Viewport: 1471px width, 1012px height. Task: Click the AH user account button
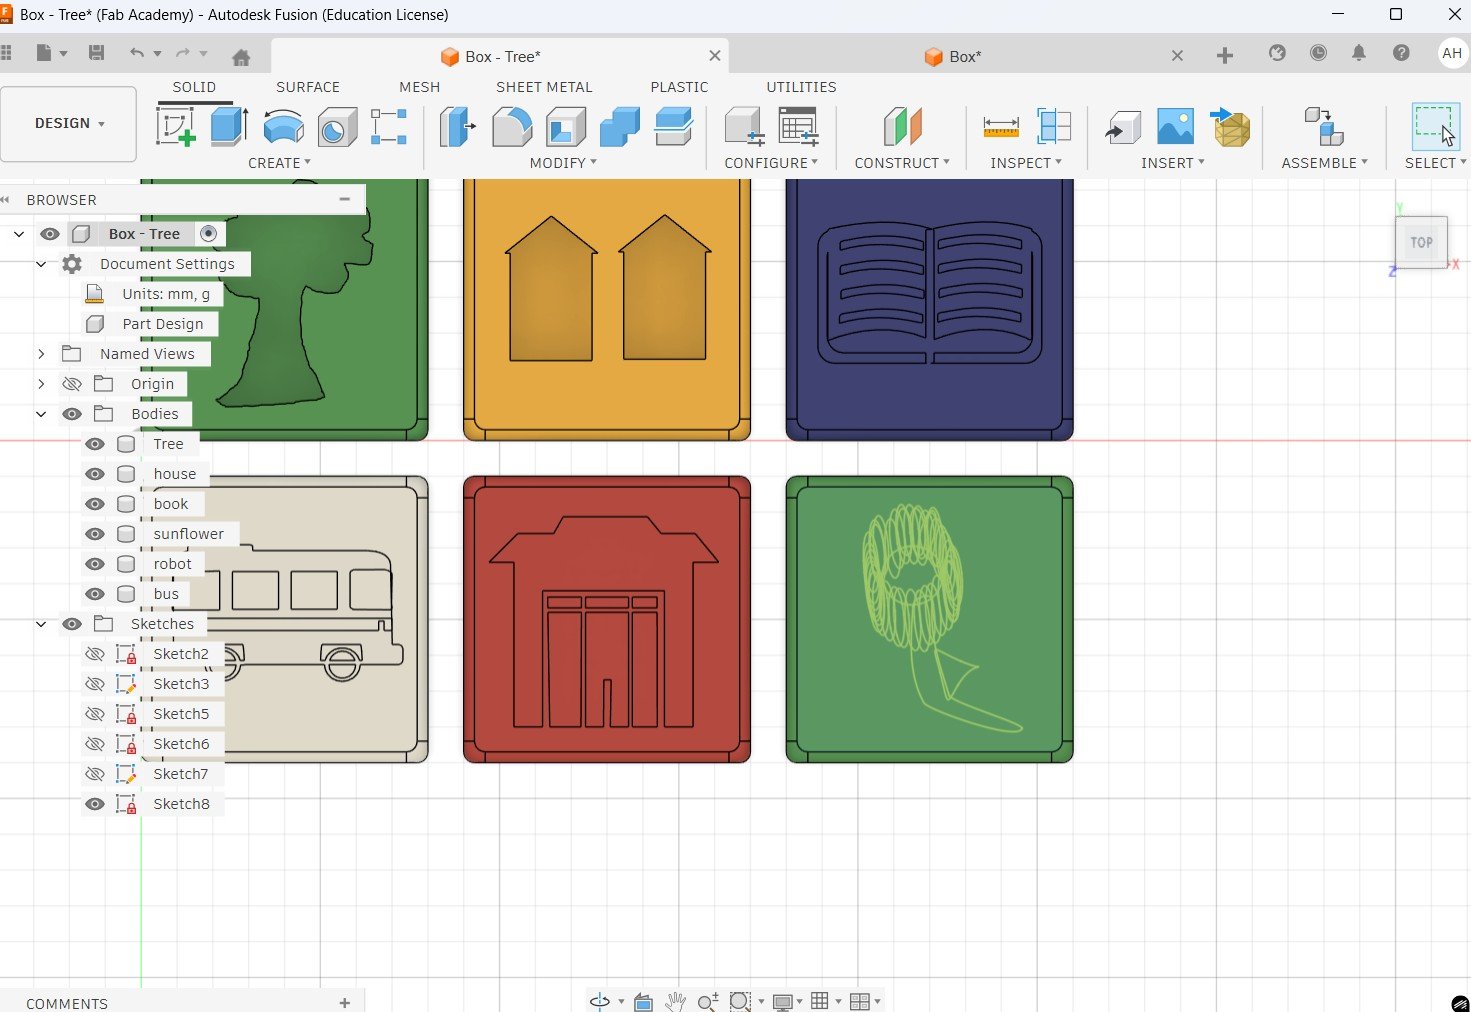(1451, 54)
